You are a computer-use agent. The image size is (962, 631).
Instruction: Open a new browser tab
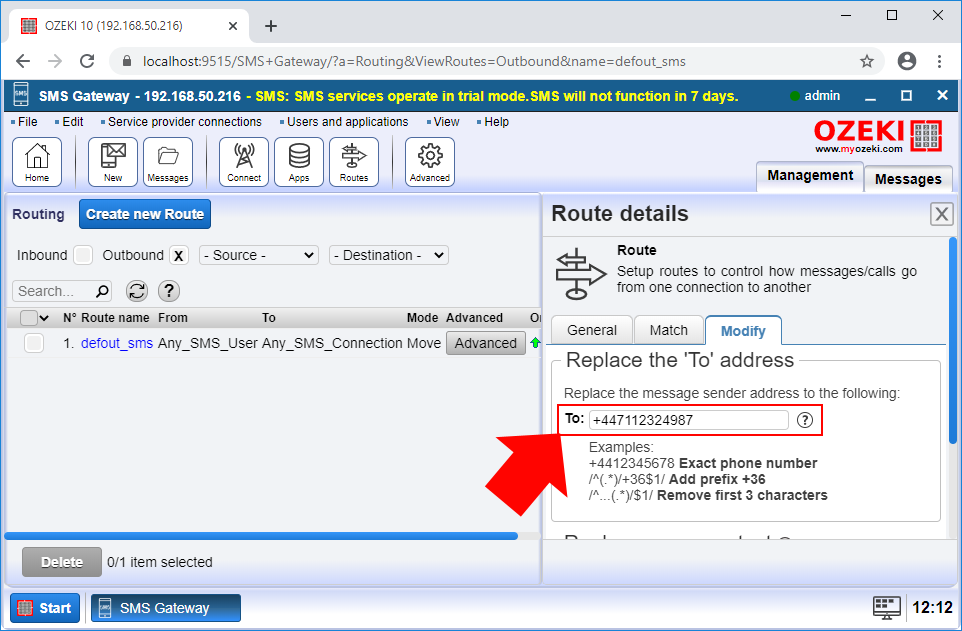271,26
